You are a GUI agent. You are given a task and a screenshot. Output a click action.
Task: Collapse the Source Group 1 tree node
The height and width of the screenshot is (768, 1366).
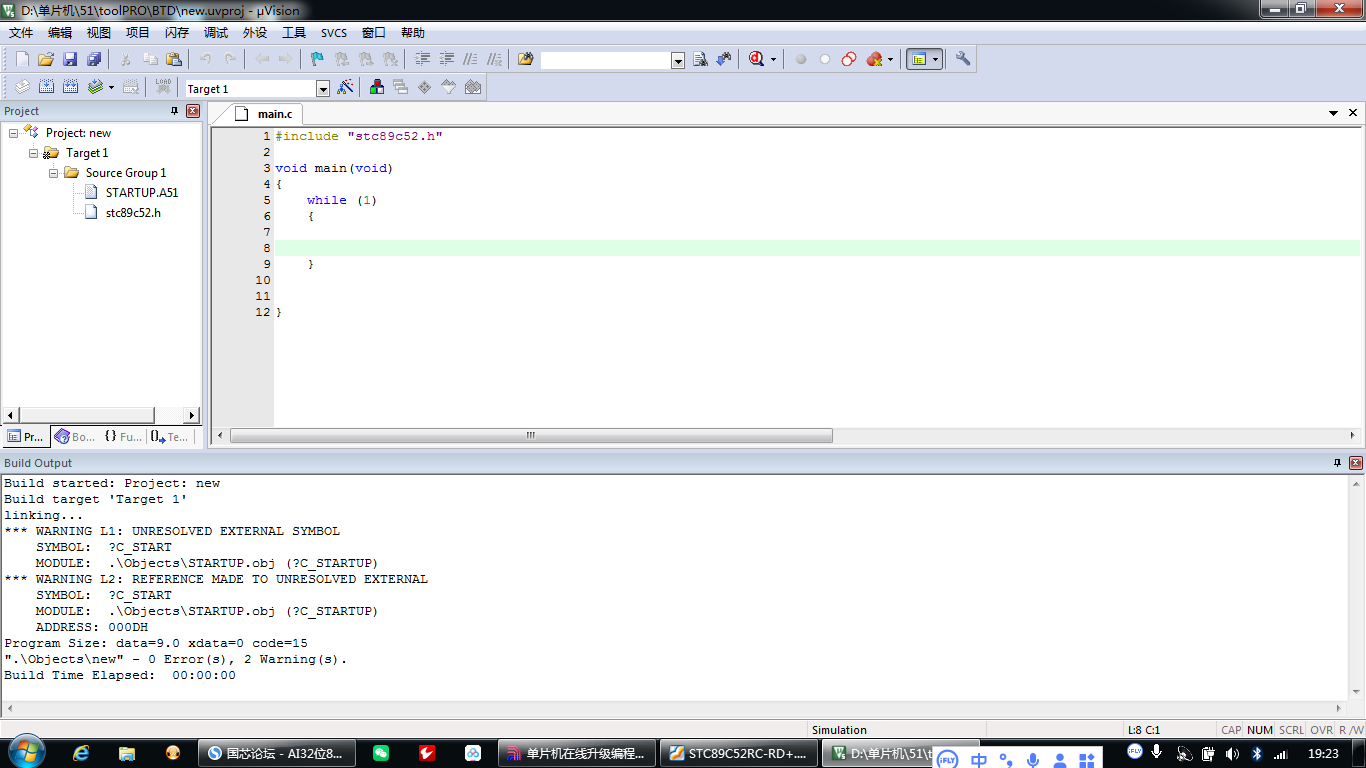click(x=54, y=173)
